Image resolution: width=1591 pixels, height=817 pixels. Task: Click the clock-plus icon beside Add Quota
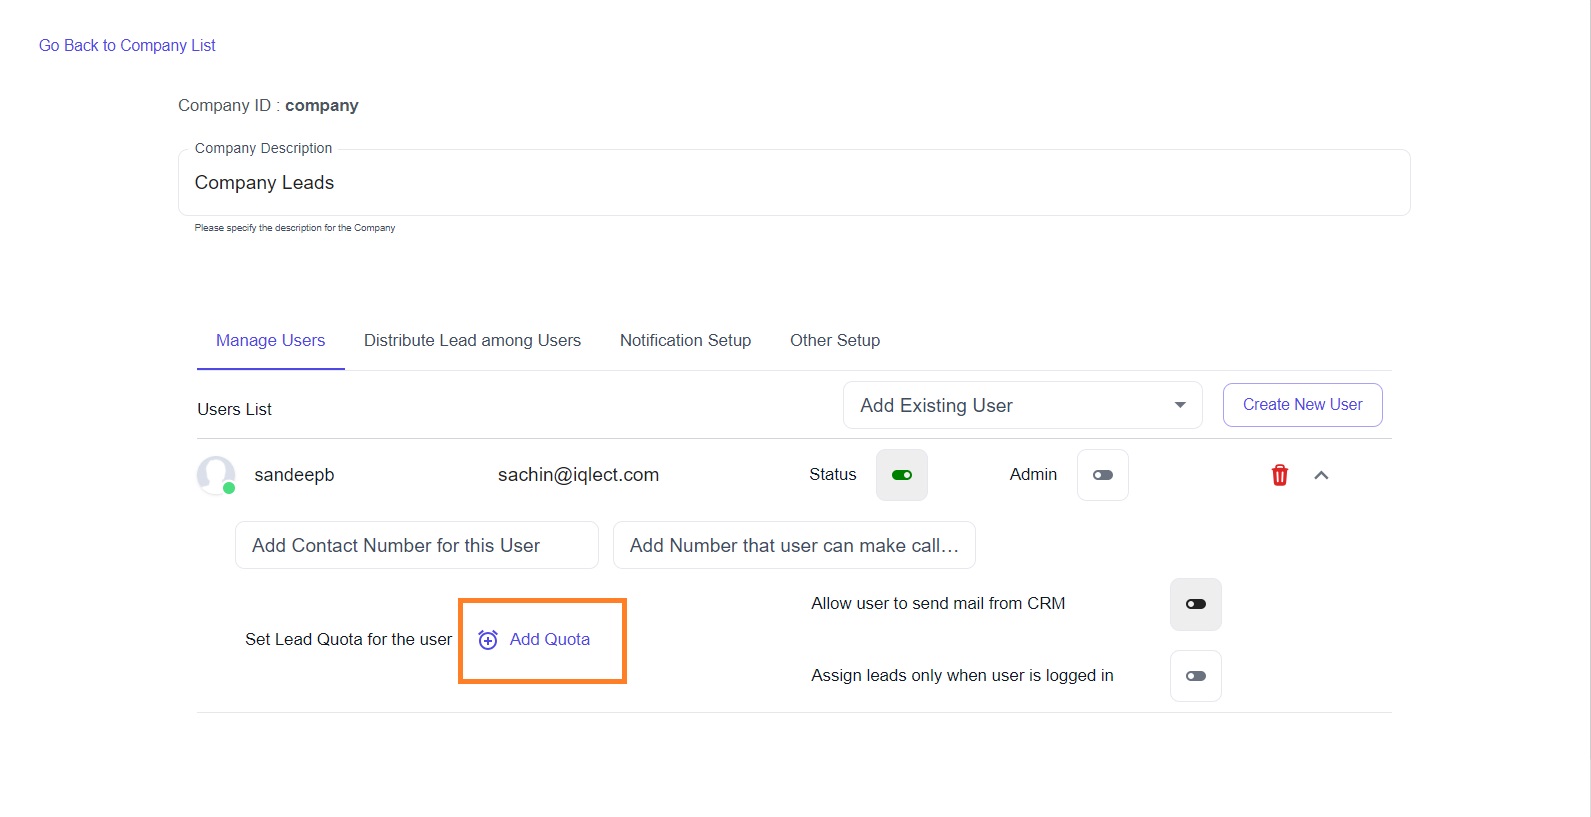tap(488, 640)
